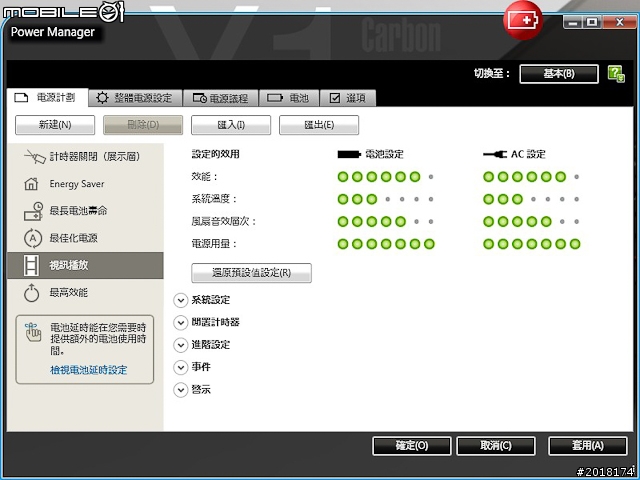This screenshot has height=480, width=640.
Task: Open the 電源計劃 tab
Action: point(47,98)
